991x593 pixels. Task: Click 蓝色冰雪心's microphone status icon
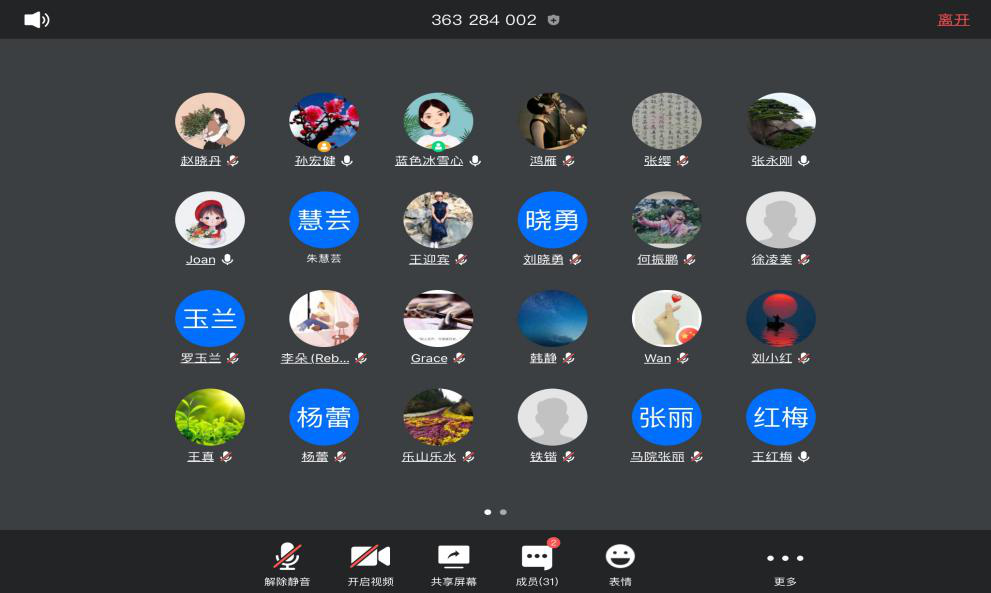click(x=475, y=161)
